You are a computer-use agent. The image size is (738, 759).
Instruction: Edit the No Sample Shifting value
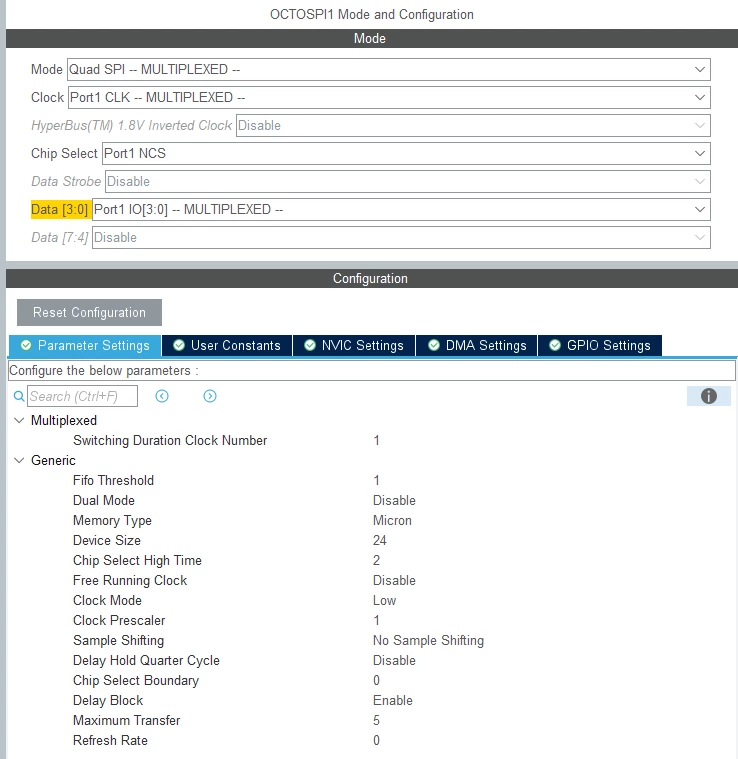point(428,641)
